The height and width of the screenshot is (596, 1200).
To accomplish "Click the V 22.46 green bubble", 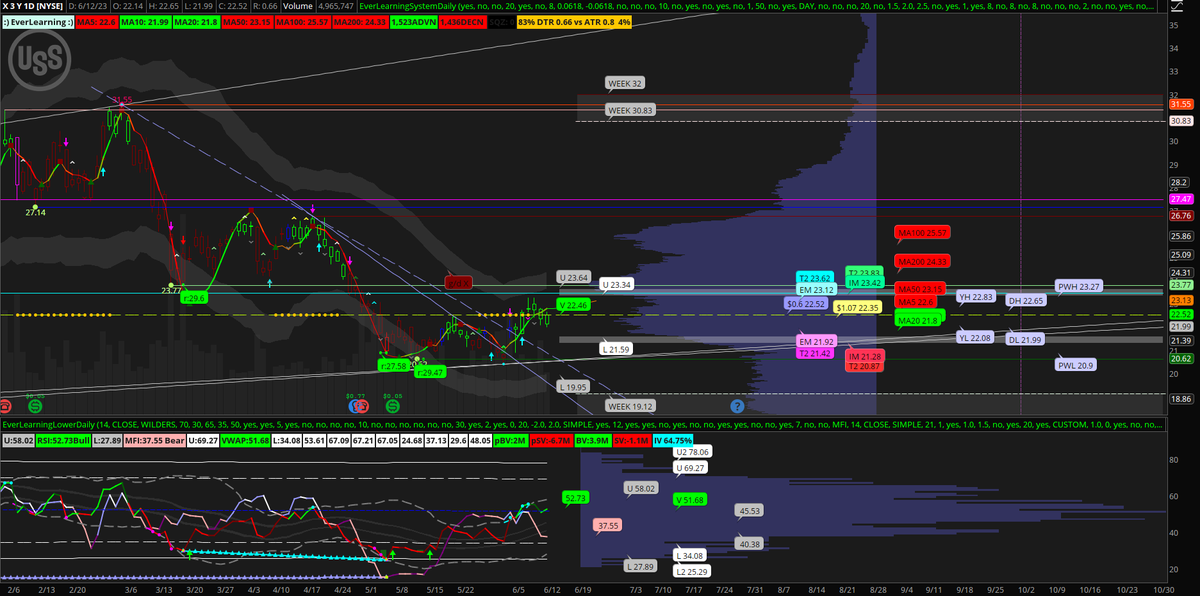I will click(x=575, y=304).
